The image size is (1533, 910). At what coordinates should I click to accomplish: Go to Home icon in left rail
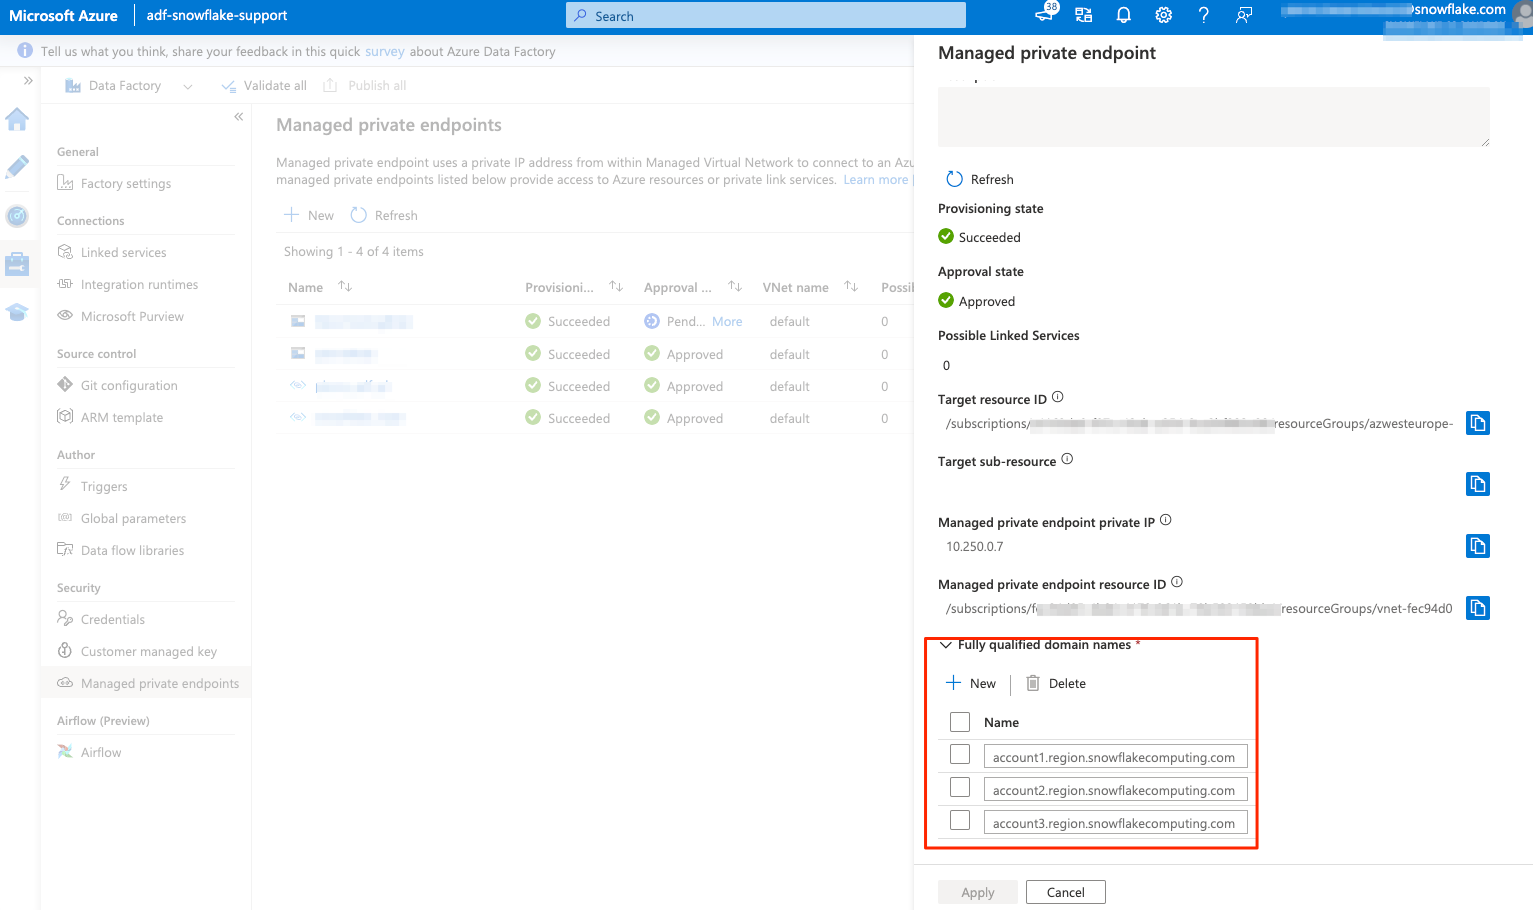[x=17, y=120]
